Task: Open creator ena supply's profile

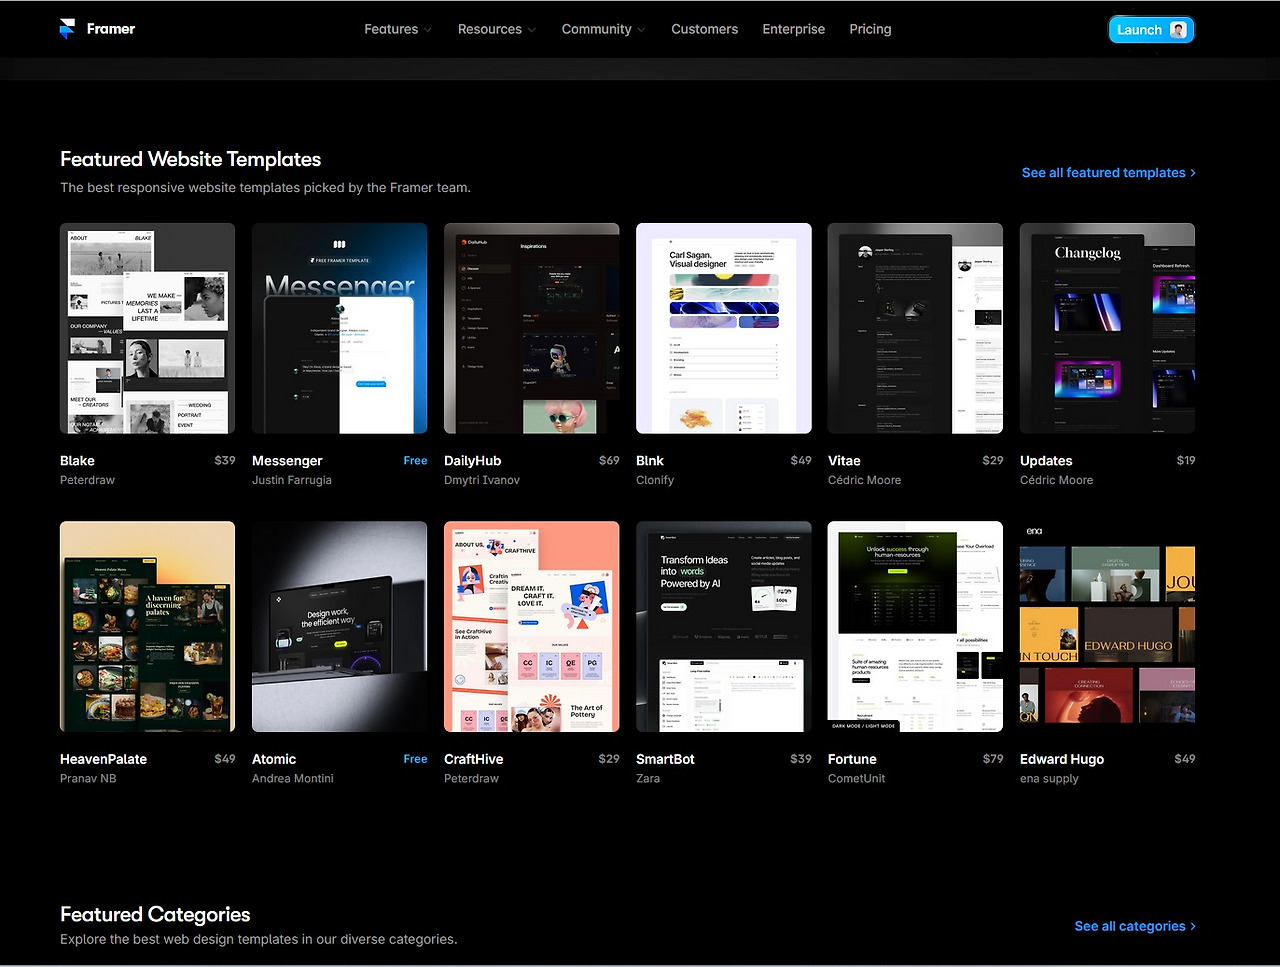Action: [1049, 778]
